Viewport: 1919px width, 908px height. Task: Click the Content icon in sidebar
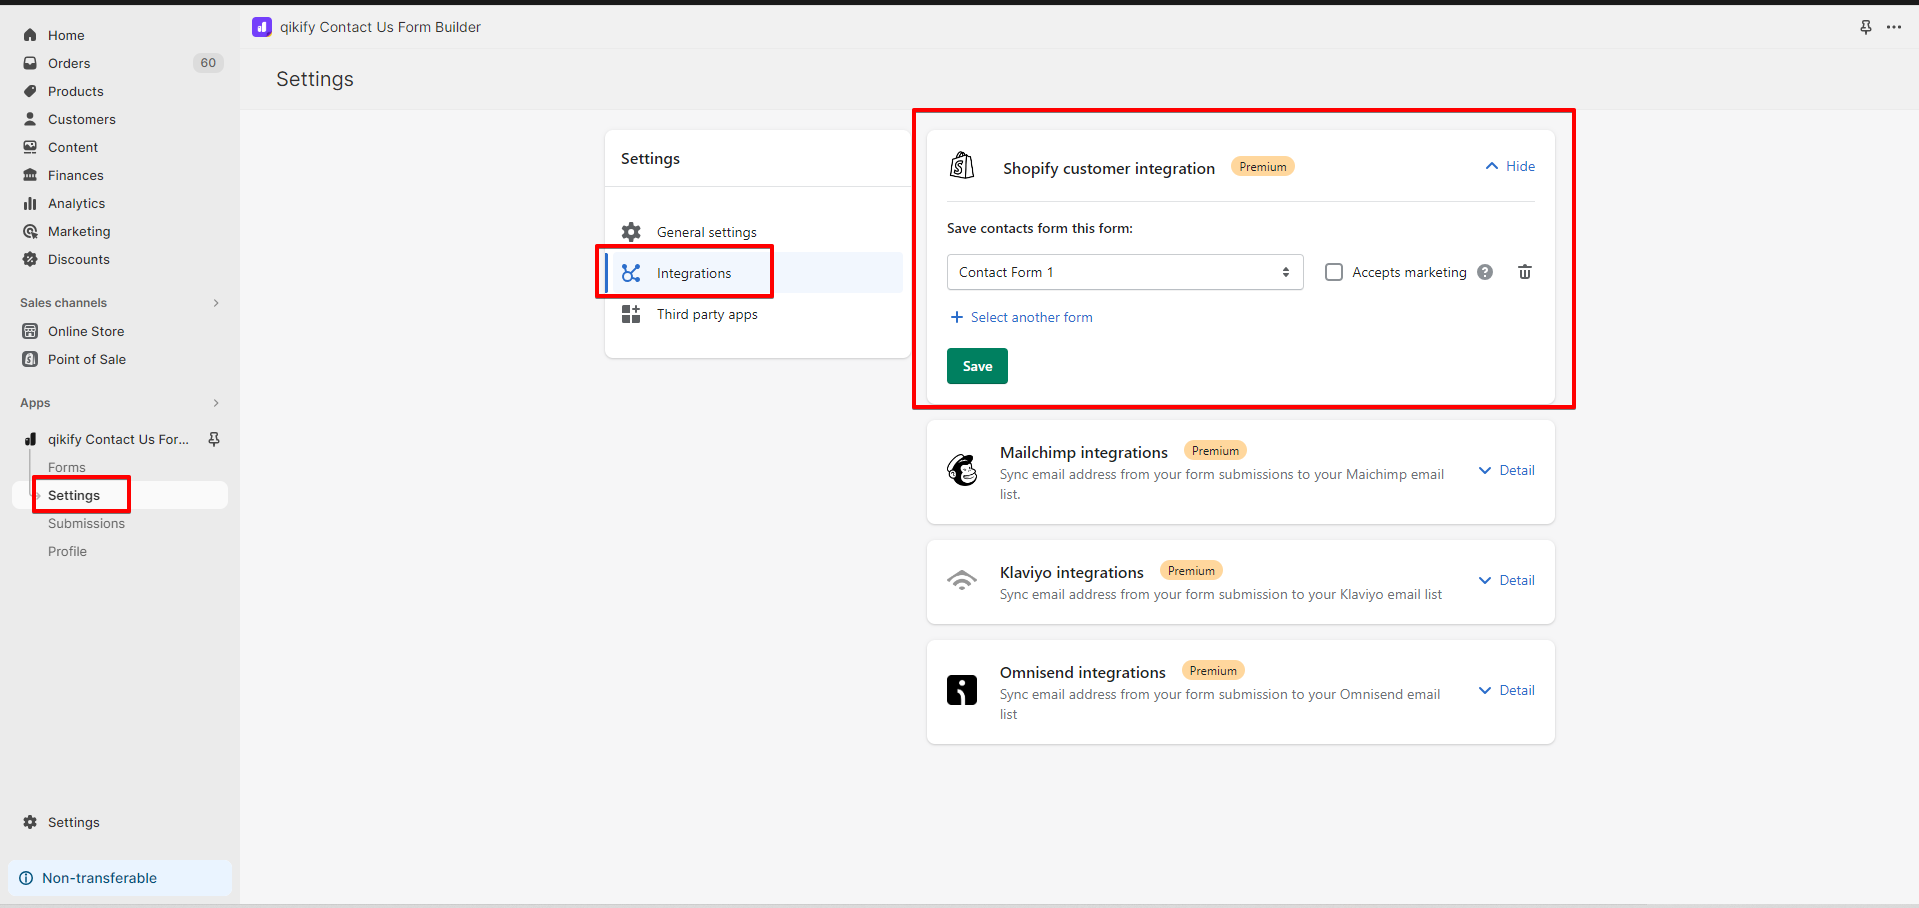pyautogui.click(x=30, y=147)
